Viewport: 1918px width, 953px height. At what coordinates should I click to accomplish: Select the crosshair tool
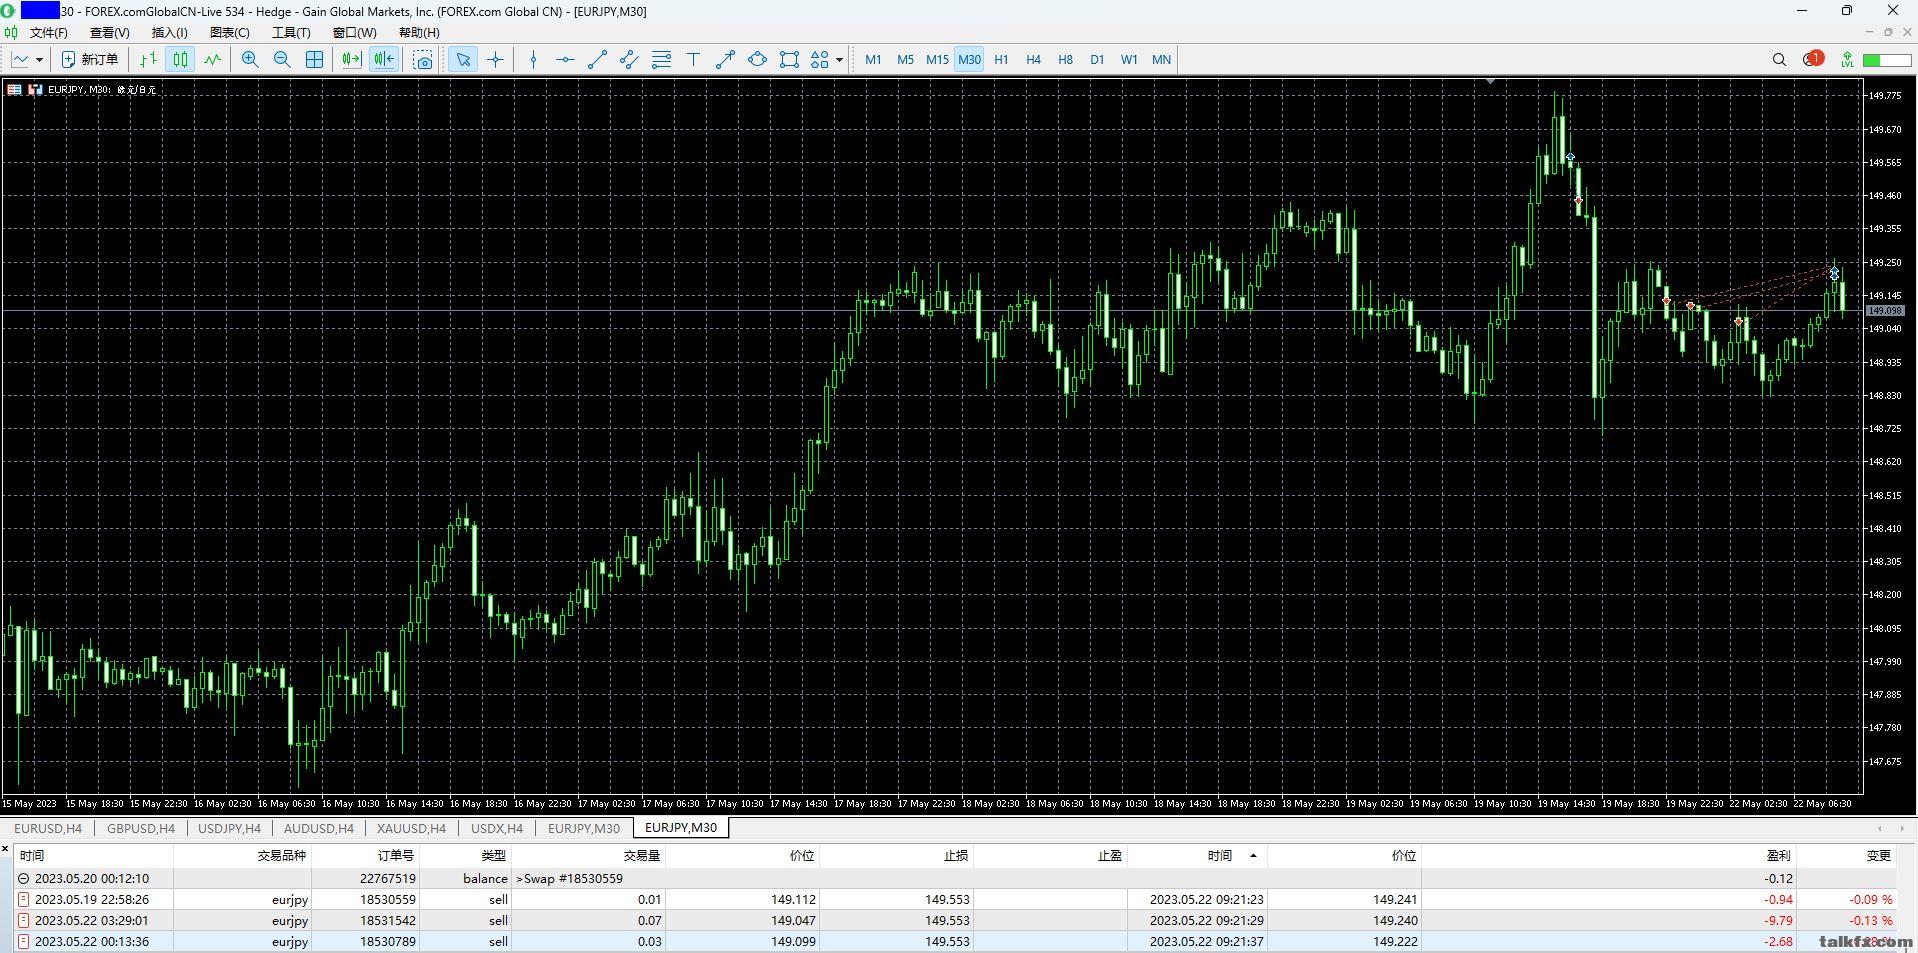tap(495, 59)
